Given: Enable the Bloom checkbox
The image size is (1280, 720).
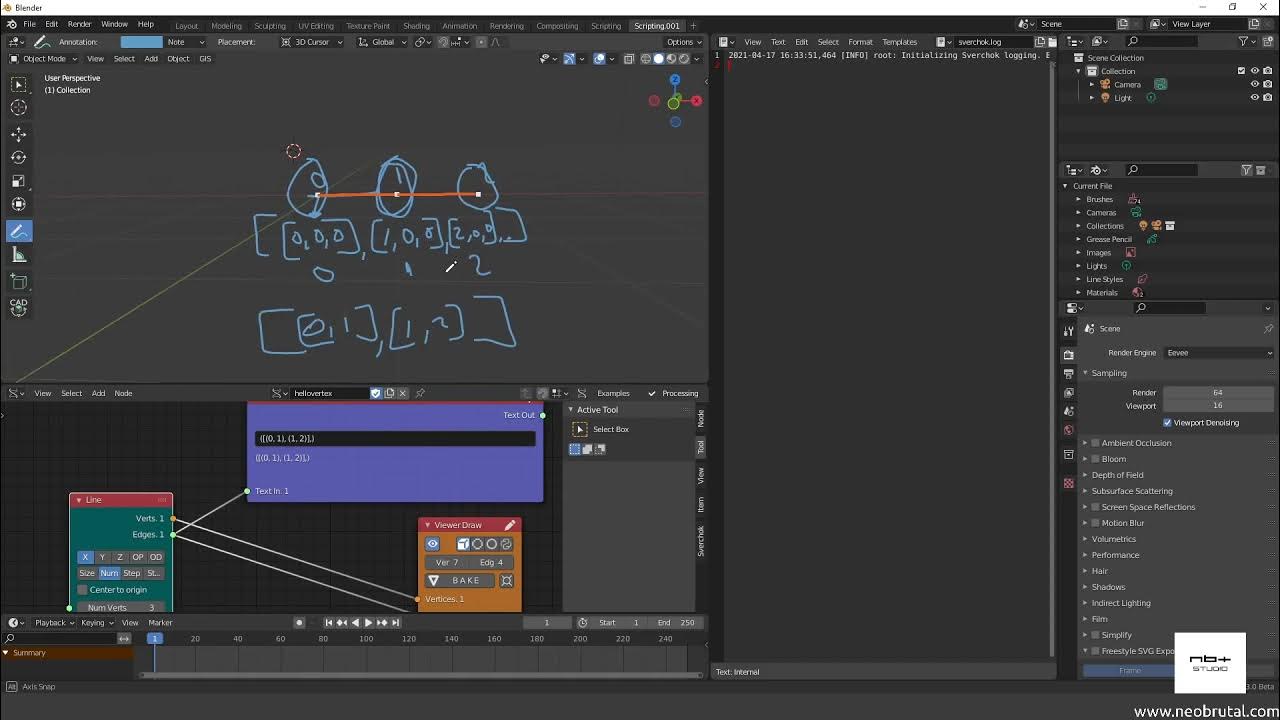Looking at the screenshot, I should 1096,459.
